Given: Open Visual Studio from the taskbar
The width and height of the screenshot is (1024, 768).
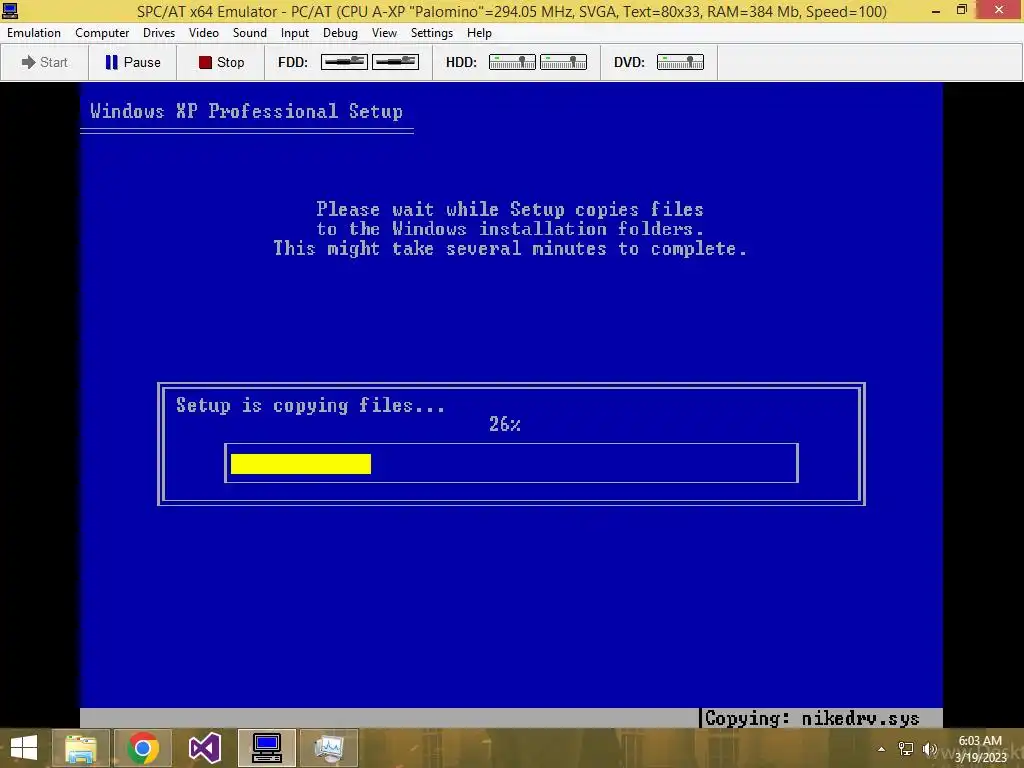Looking at the screenshot, I should coord(204,748).
